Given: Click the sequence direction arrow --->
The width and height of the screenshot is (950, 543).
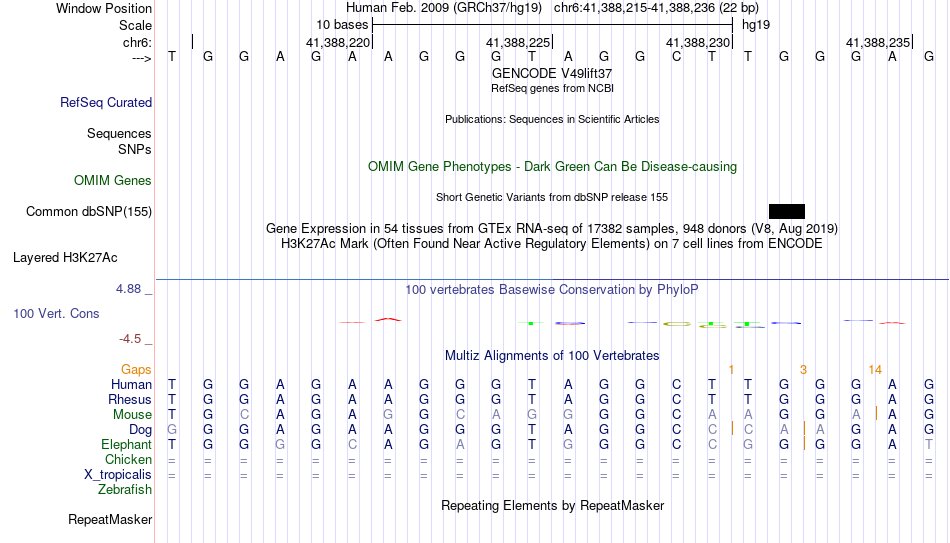Looking at the screenshot, I should [x=142, y=58].
